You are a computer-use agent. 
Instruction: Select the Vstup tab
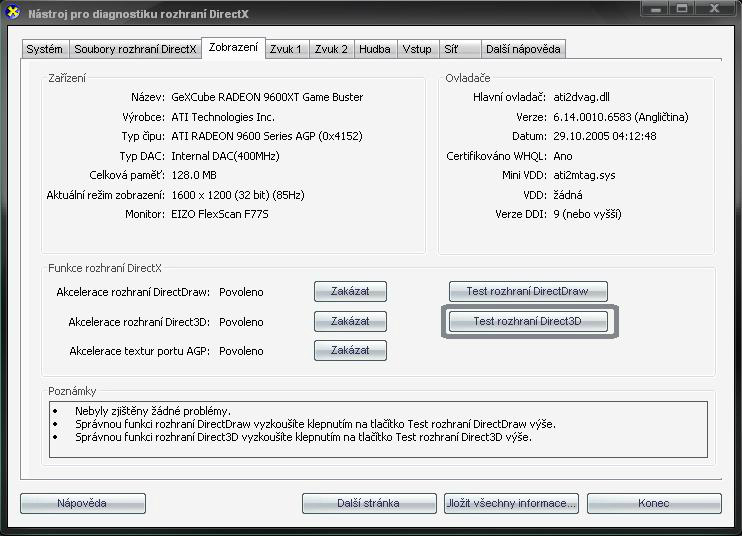click(x=417, y=49)
